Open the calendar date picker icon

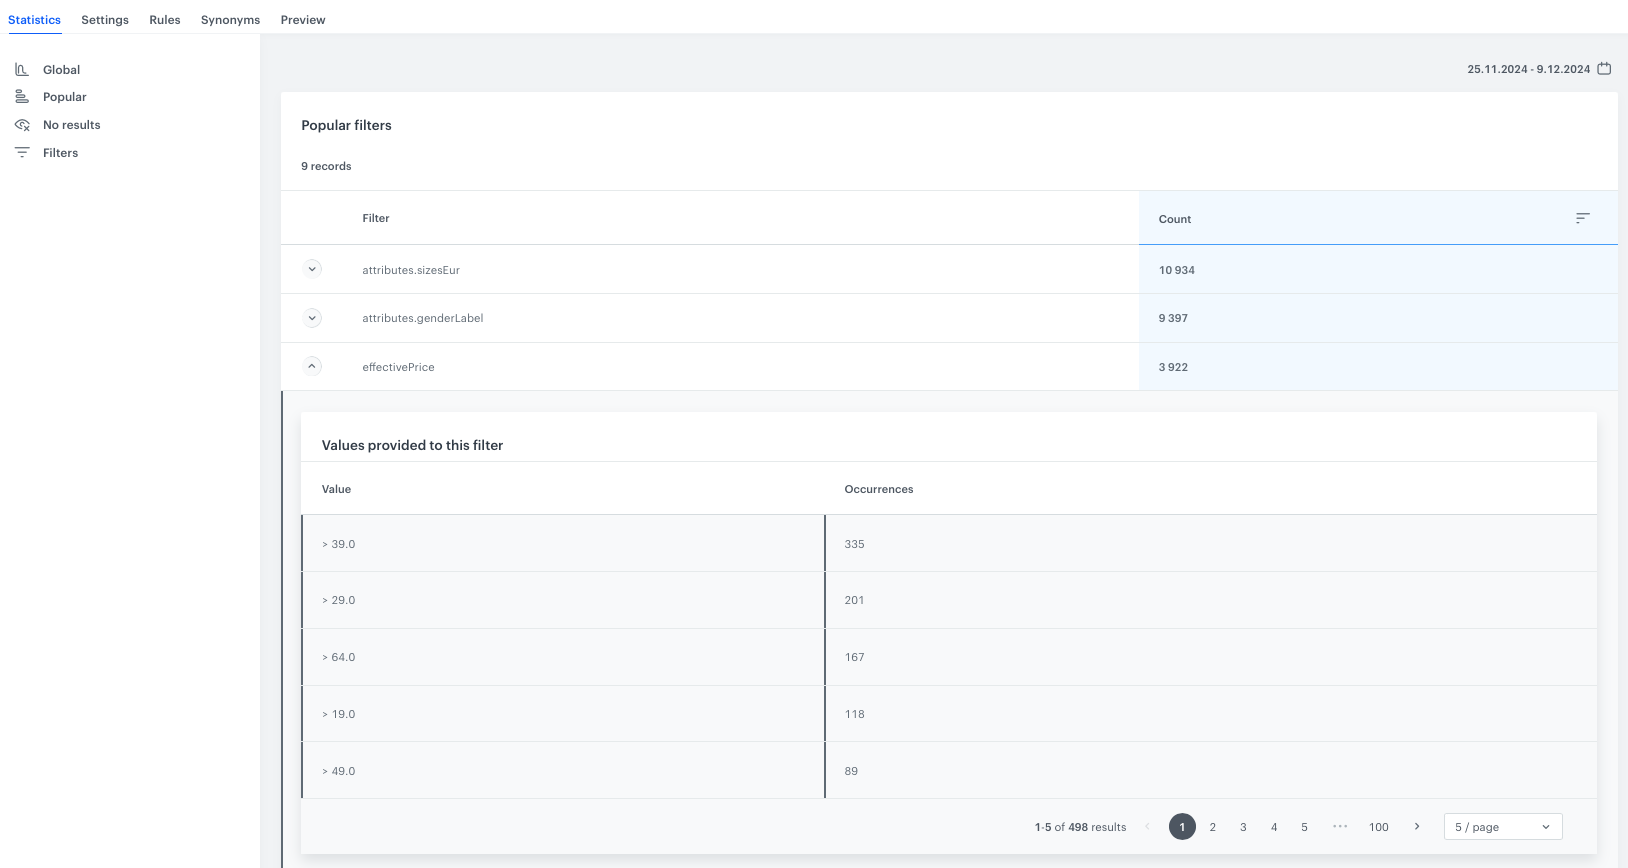point(1604,69)
